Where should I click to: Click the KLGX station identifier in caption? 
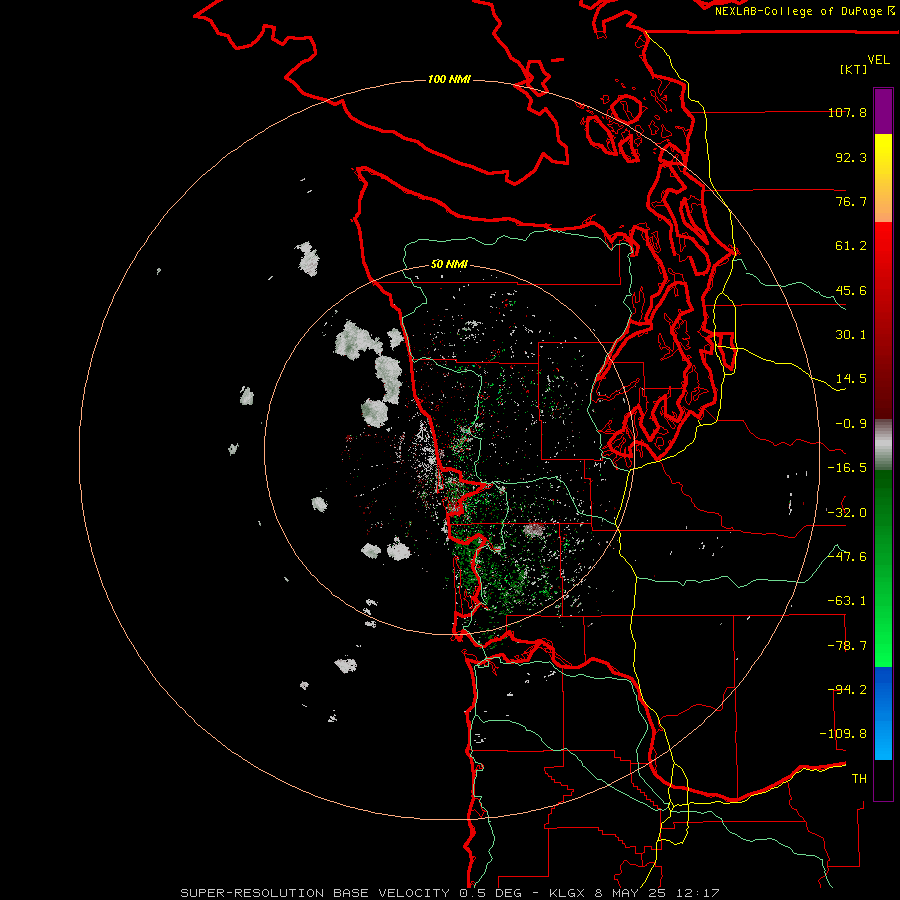click(567, 893)
